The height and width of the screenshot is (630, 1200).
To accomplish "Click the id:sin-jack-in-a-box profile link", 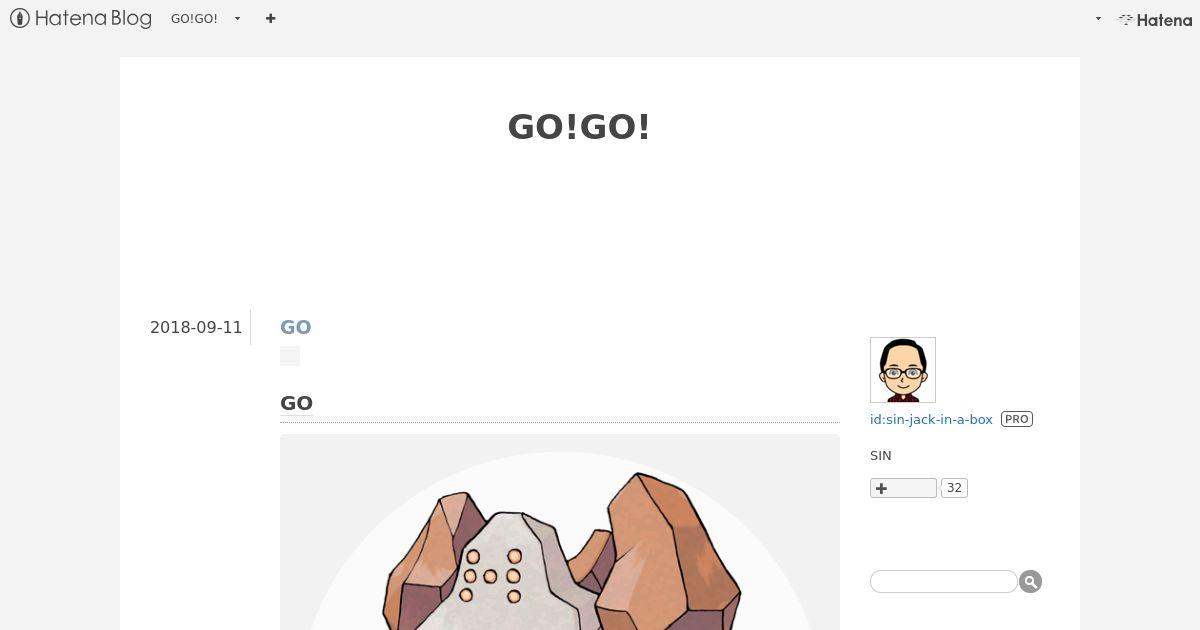I will click(931, 419).
